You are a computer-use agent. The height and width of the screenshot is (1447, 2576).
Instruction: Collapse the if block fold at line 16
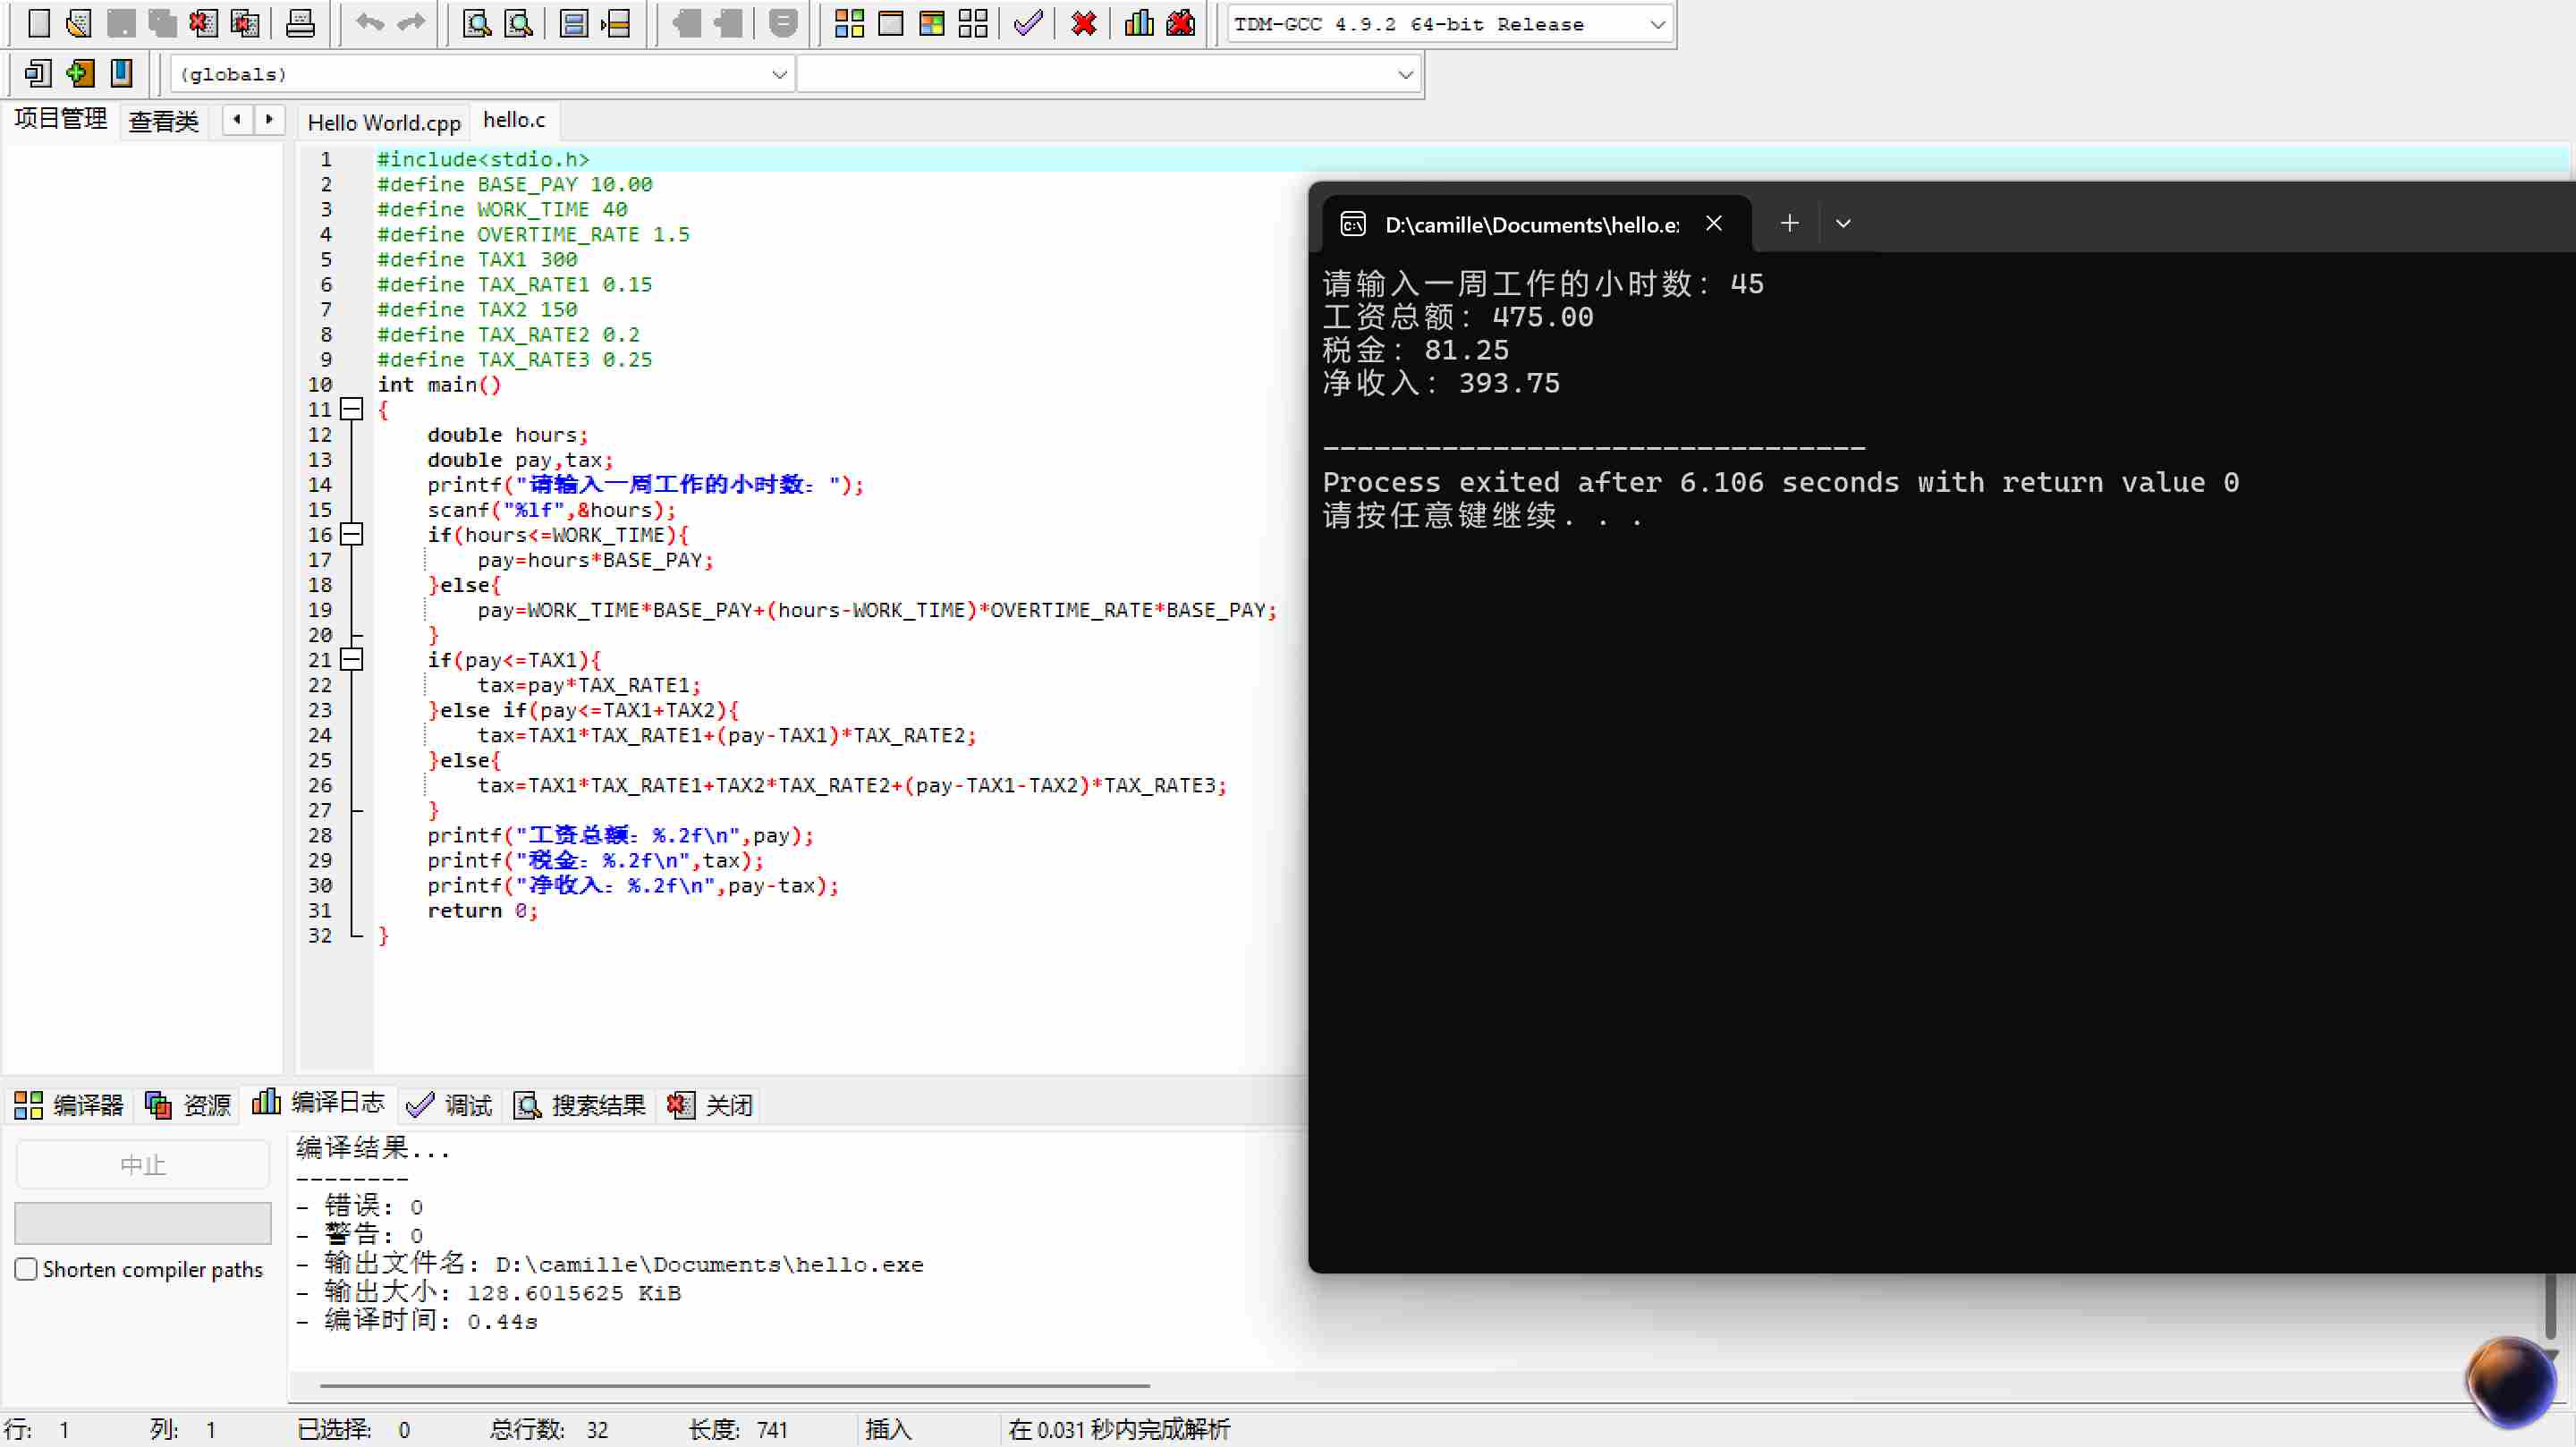click(x=351, y=534)
